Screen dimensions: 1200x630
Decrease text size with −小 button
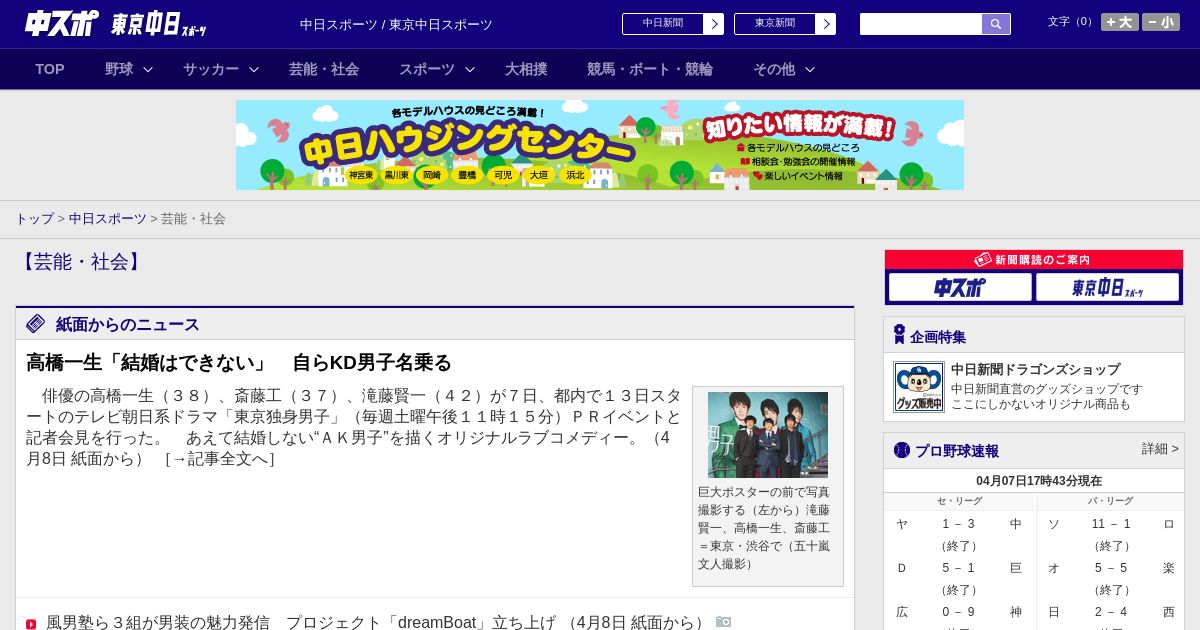click(x=1161, y=22)
